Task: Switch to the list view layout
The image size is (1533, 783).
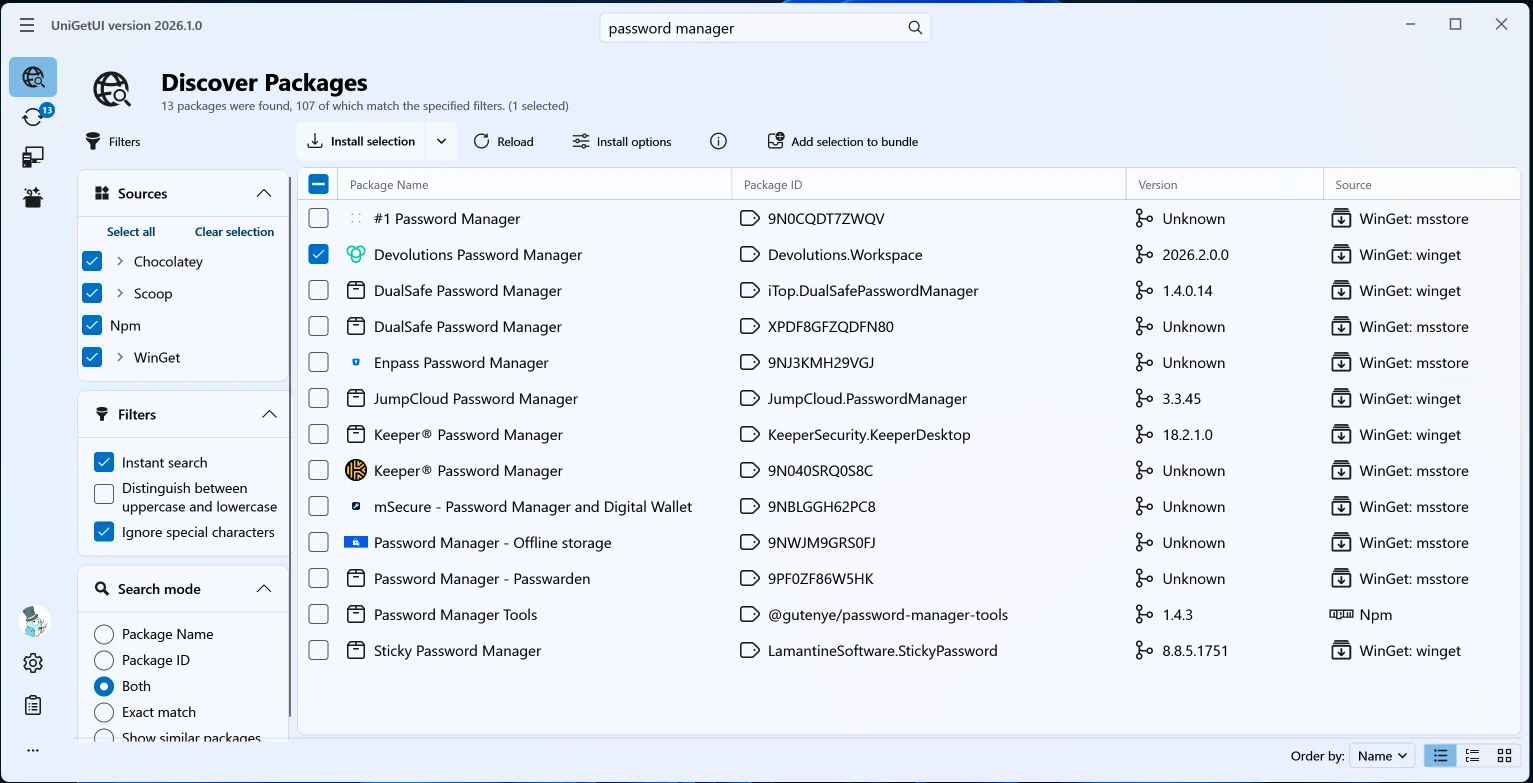Action: tap(1441, 756)
